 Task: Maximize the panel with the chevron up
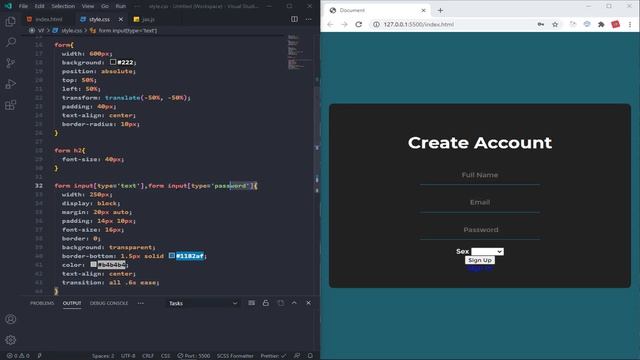tap(294, 303)
